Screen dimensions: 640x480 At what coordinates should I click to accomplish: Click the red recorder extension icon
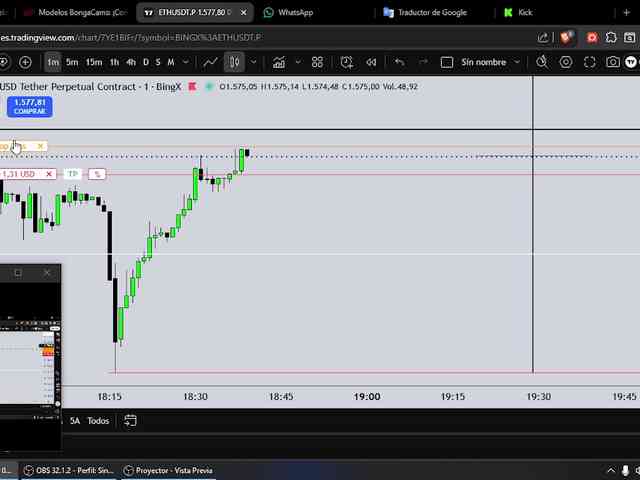pos(592,38)
